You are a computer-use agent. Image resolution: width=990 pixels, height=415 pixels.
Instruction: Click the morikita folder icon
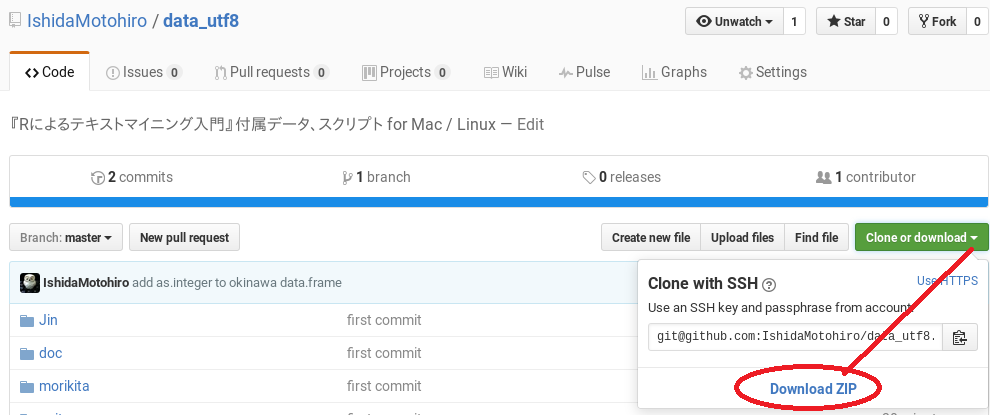(x=27, y=386)
